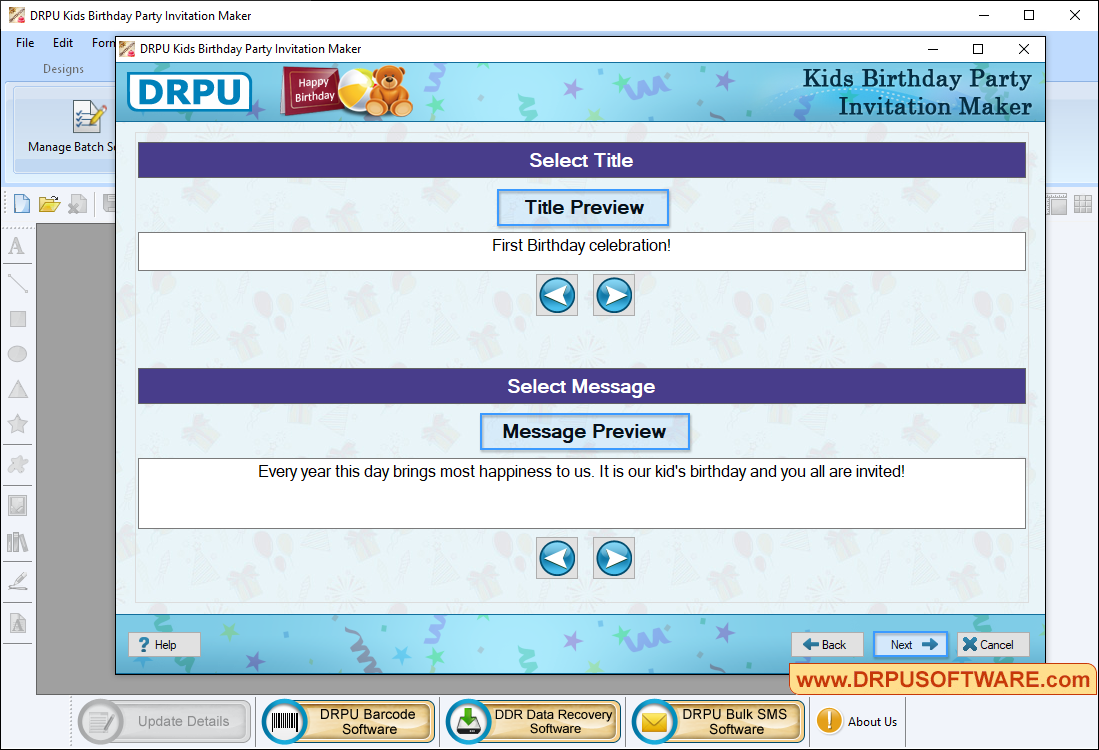Go back to previous title suggestion
Image resolution: width=1099 pixels, height=750 pixels.
tap(557, 294)
